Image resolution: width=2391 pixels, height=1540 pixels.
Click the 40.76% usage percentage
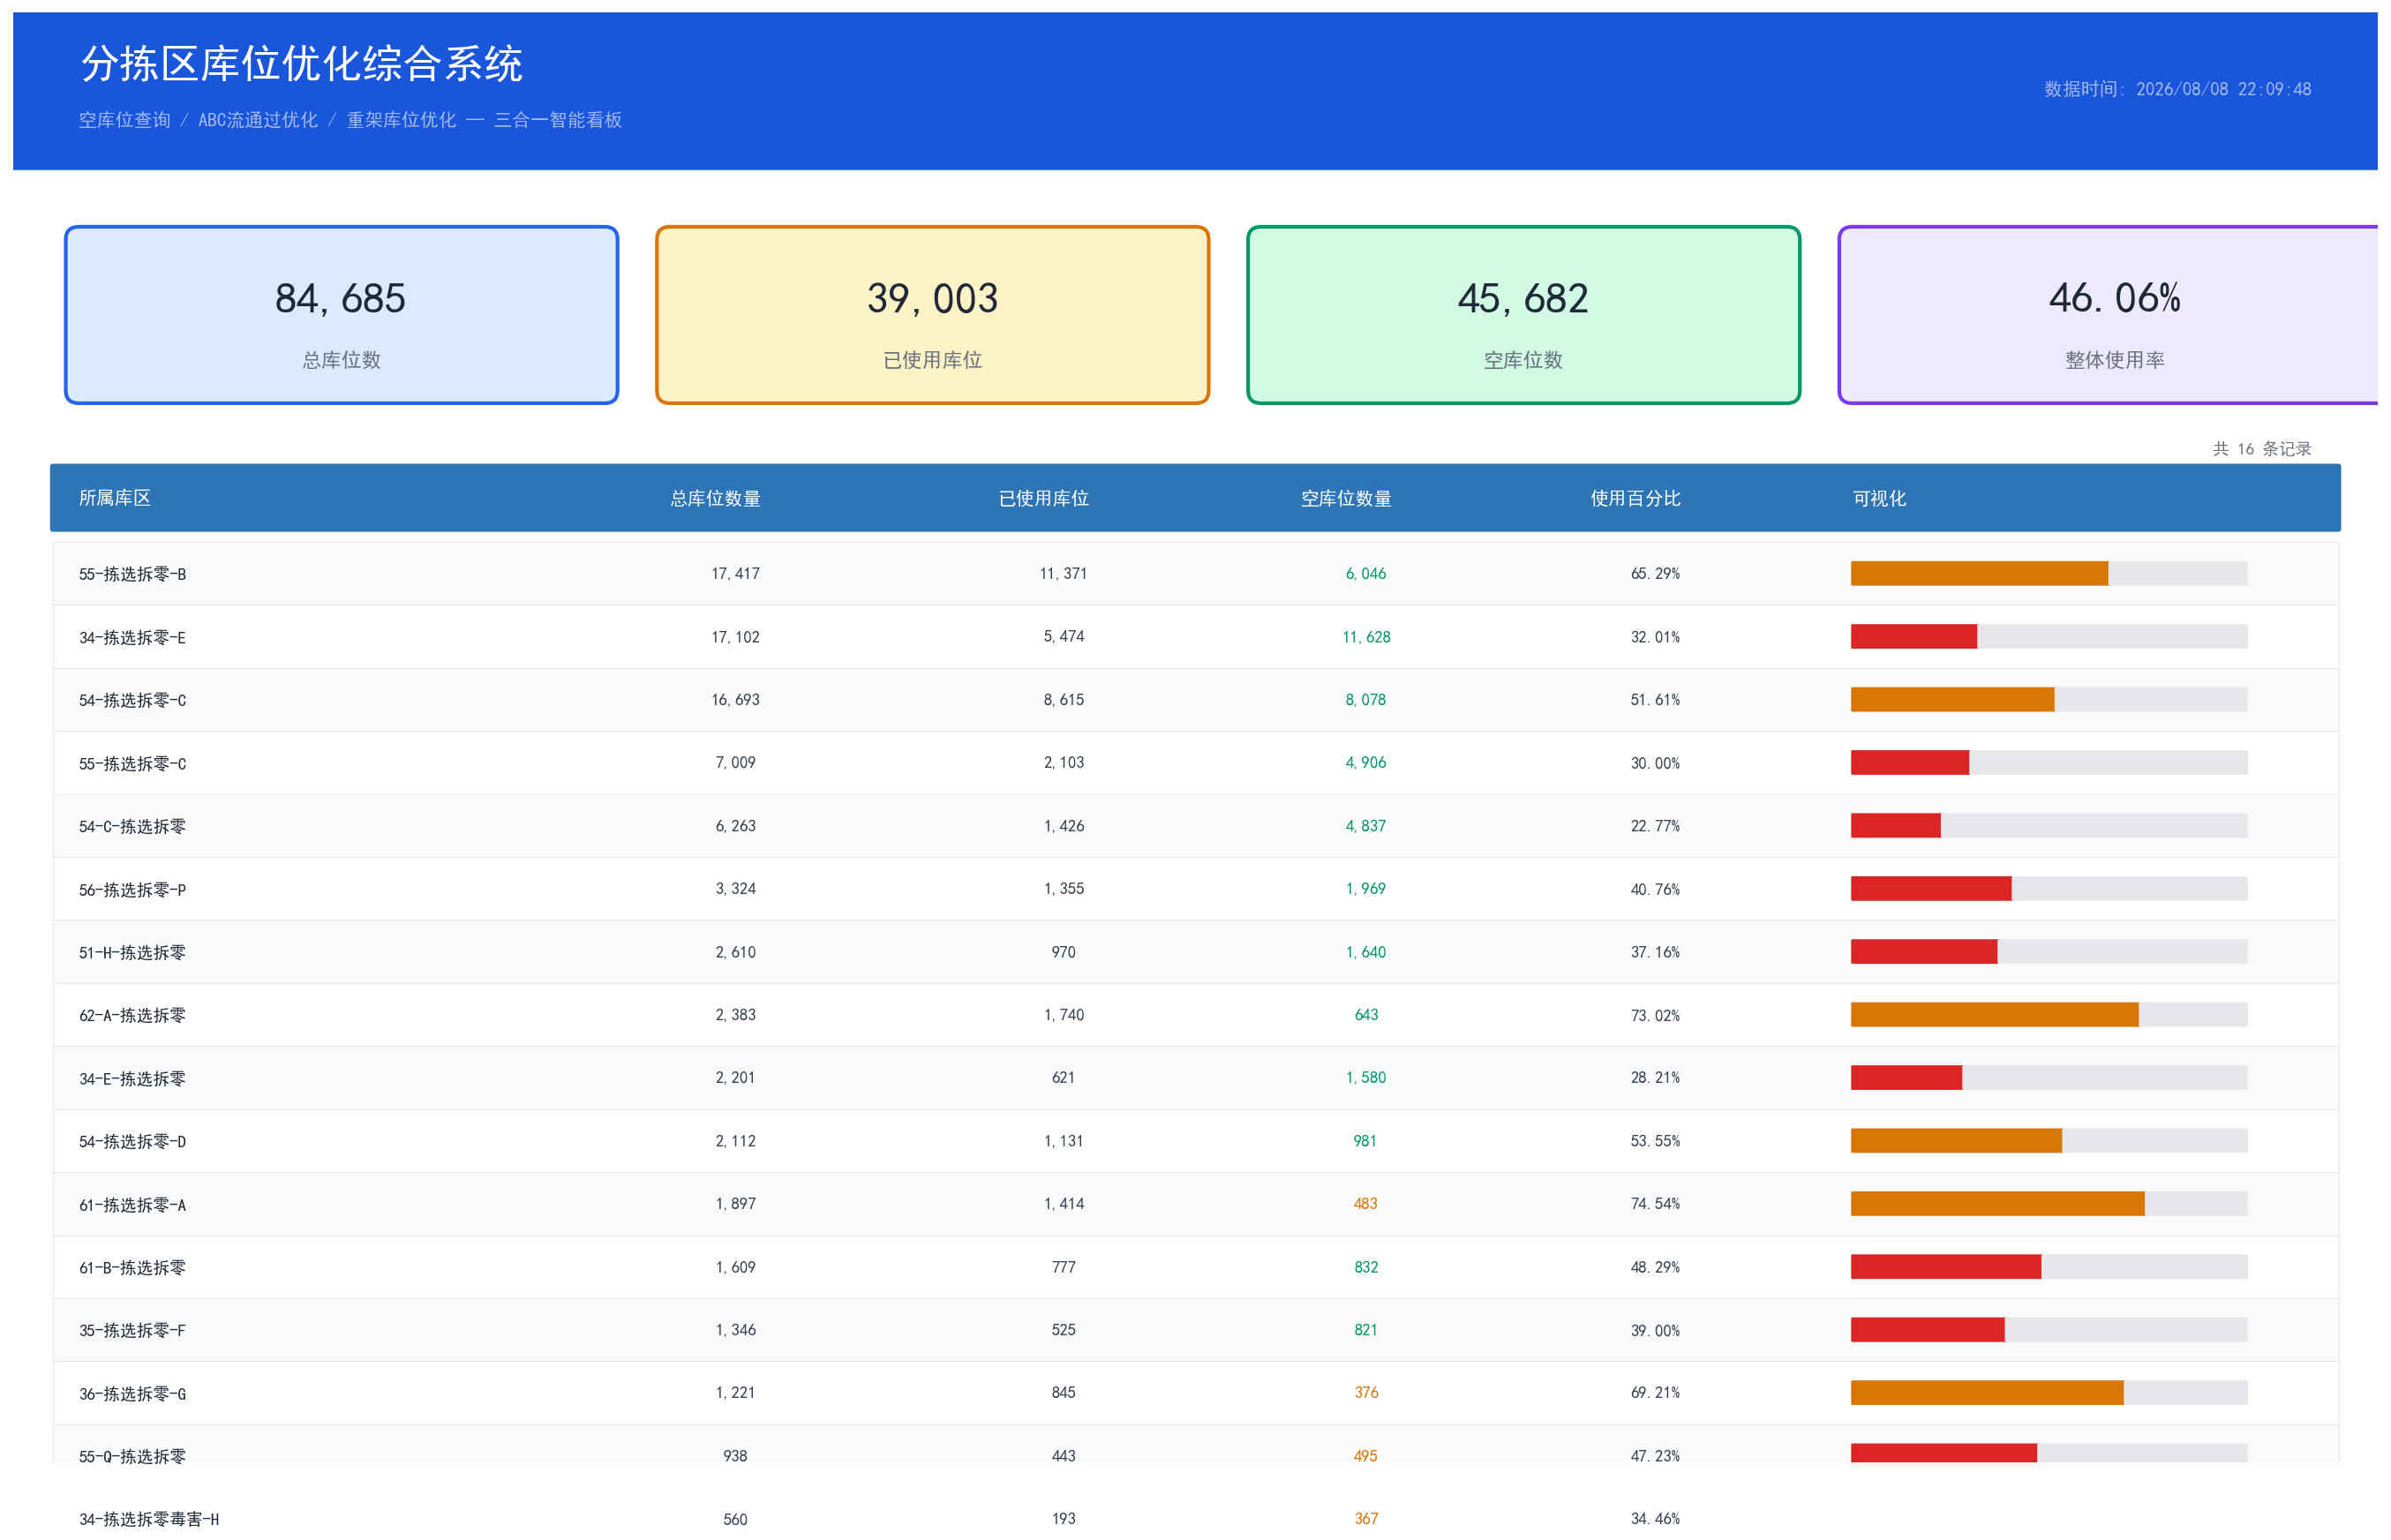tap(1655, 888)
